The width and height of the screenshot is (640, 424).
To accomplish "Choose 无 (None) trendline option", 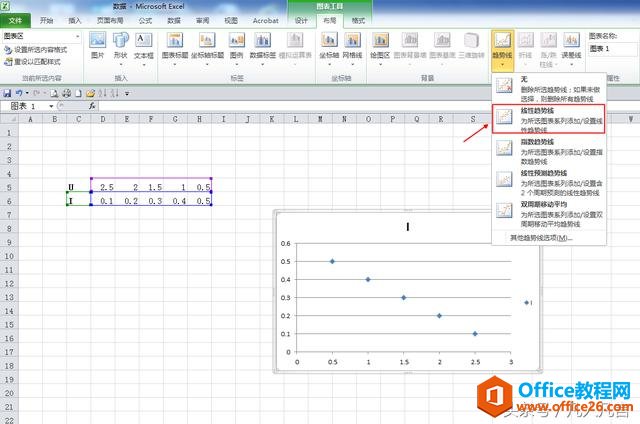I will (549, 88).
